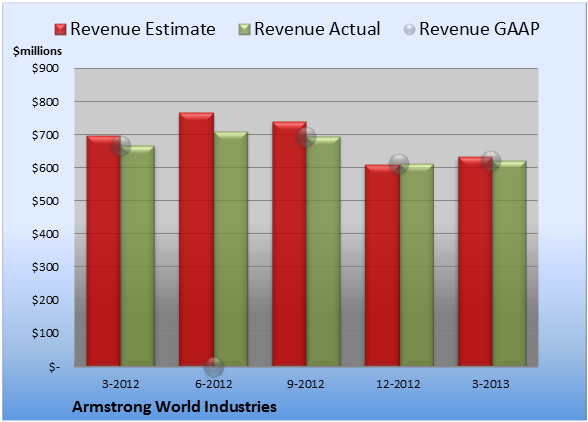Click the $millions axis unit label

coord(37,51)
